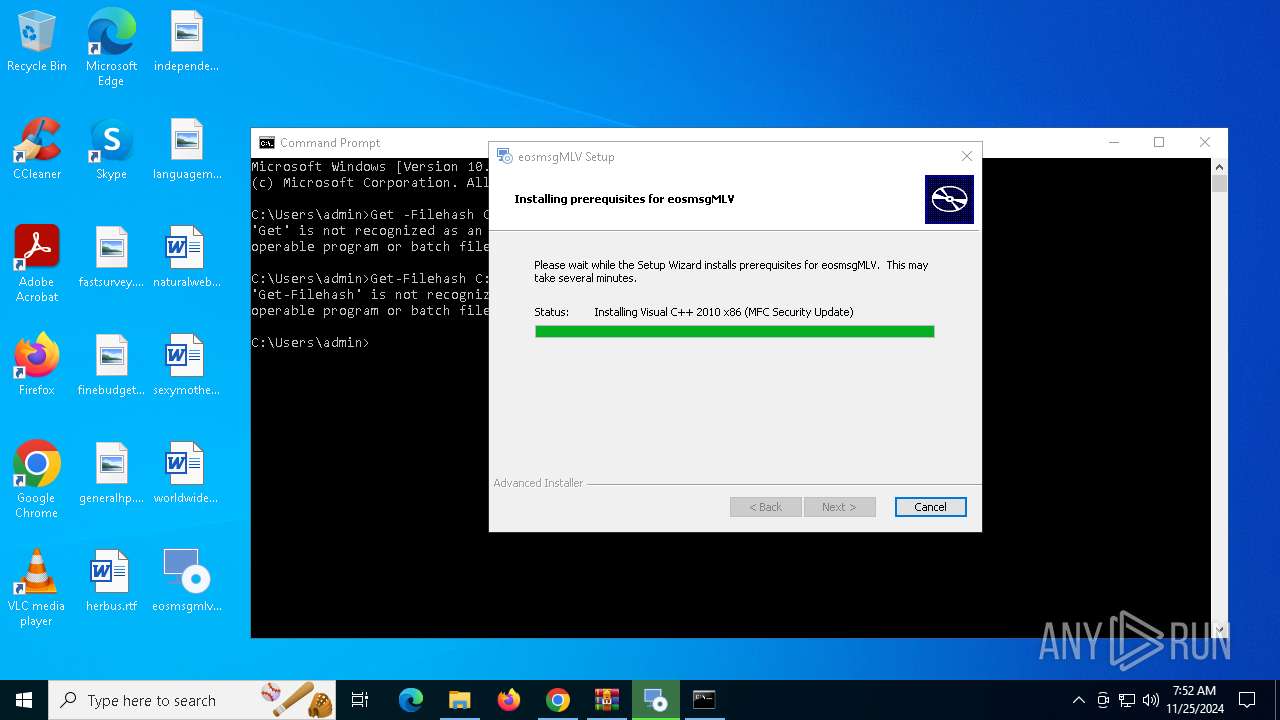Show hidden system tray icons
Screen dimensions: 1280x720
[x=1078, y=700]
